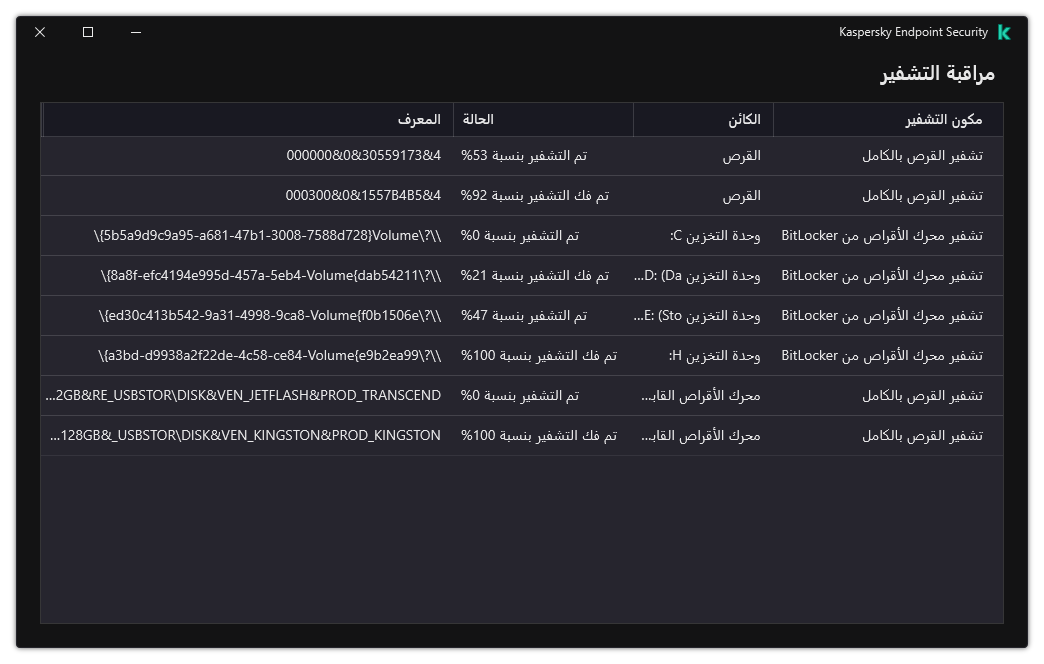Click the Kaspersky Endpoint Security logo icon

tap(1003, 31)
